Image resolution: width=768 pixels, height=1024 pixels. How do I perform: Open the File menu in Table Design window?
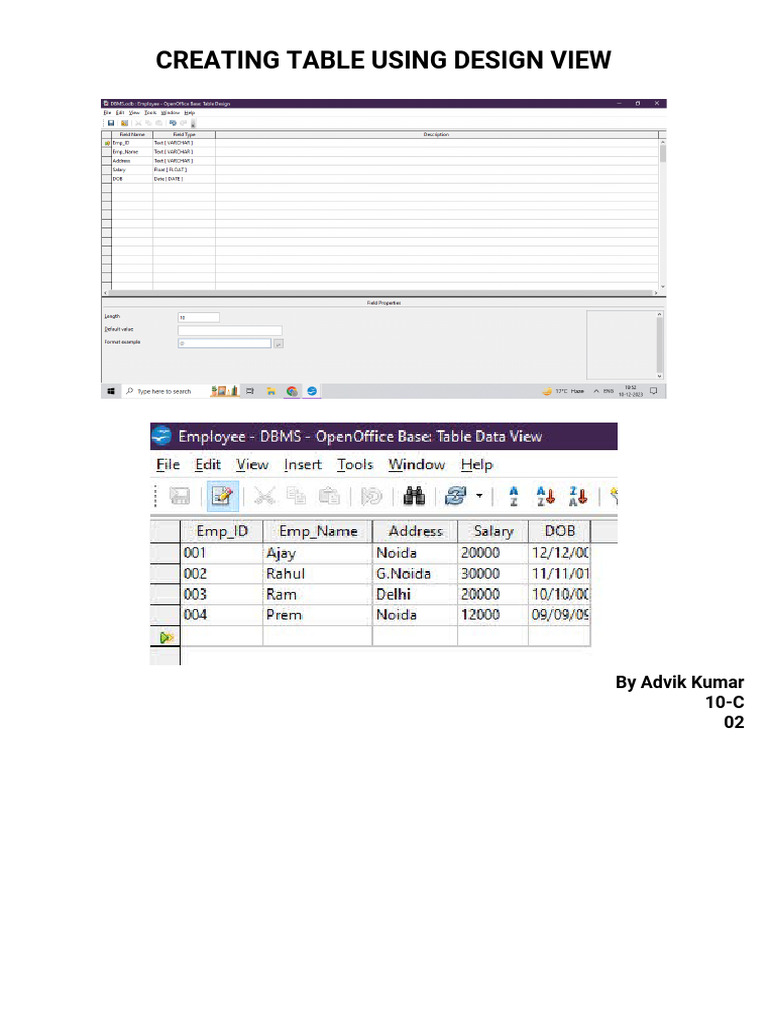(108, 113)
